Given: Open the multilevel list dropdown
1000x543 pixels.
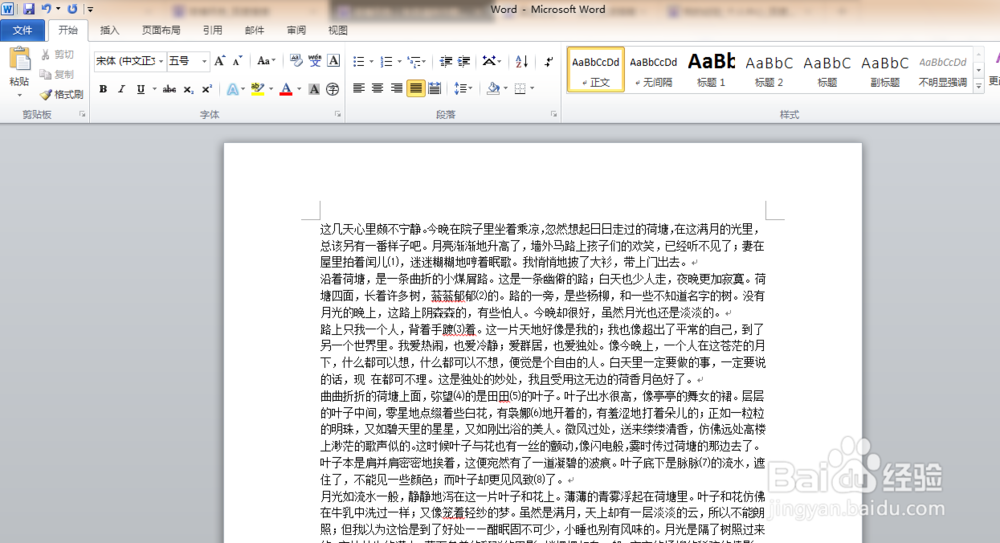Looking at the screenshot, I should [416, 61].
